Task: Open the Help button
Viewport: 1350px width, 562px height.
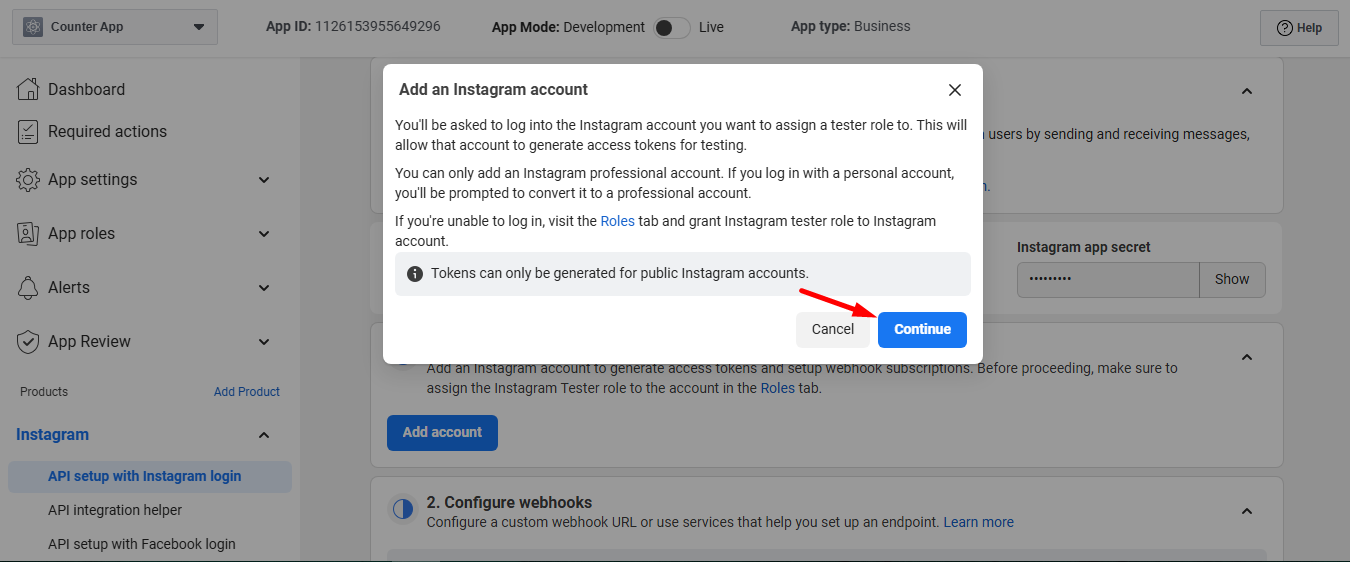Action: coord(1299,28)
